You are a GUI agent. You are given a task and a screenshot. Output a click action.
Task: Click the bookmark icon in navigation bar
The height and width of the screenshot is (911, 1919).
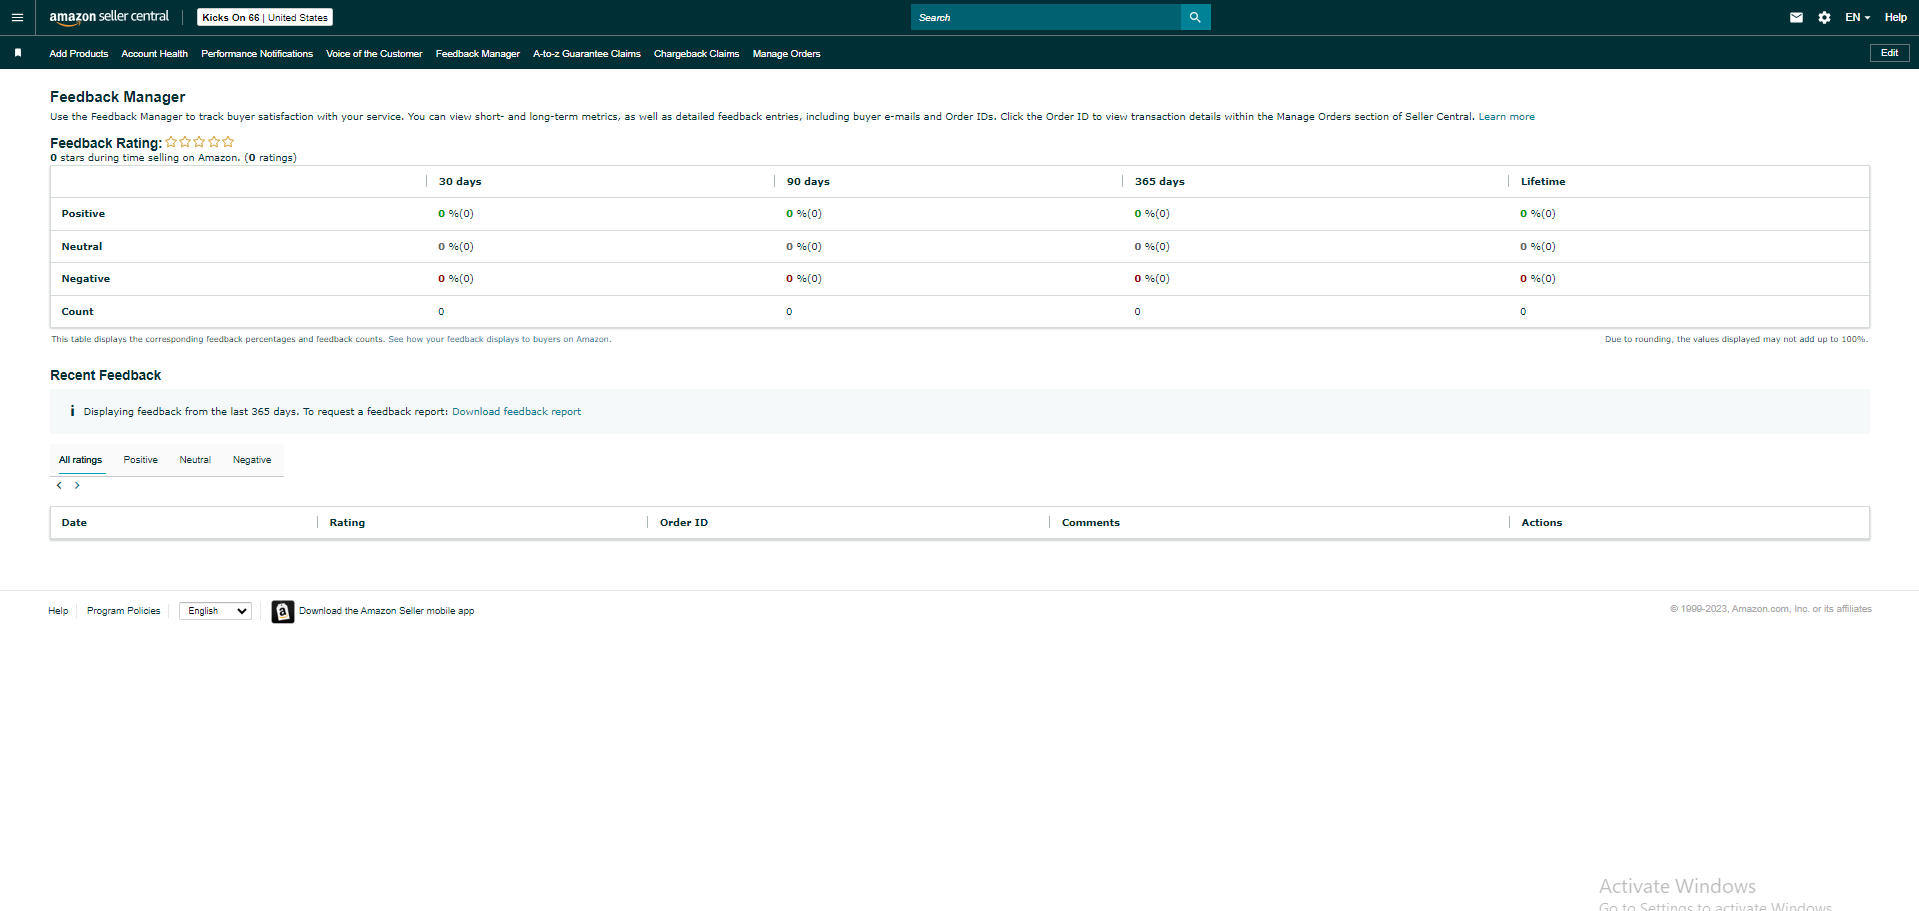18,53
